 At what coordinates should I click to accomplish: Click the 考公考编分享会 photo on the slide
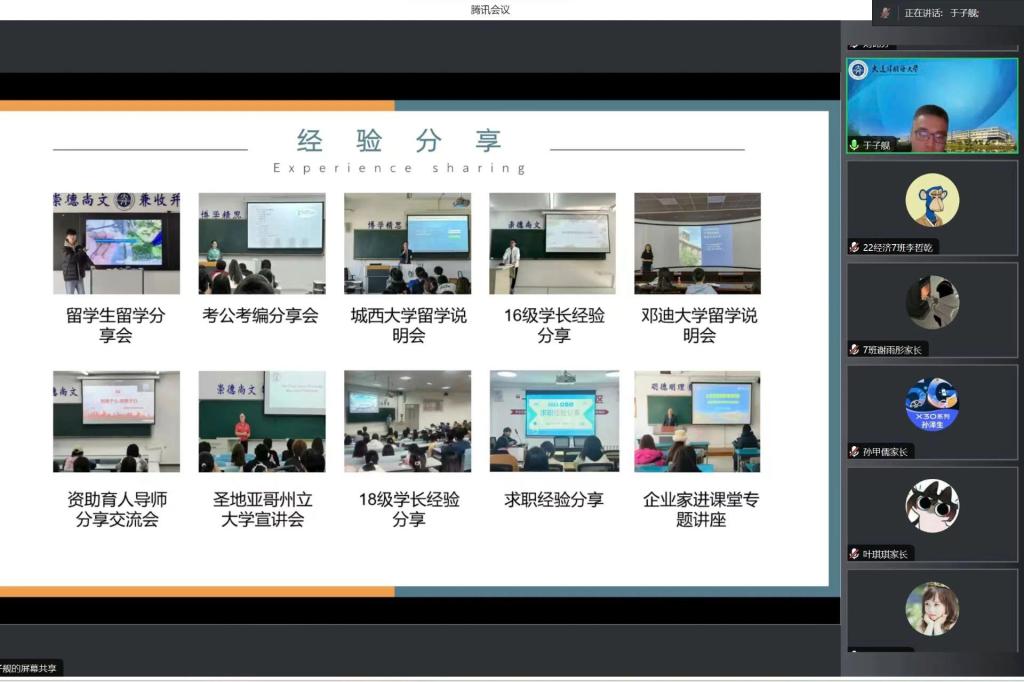pyautogui.click(x=262, y=243)
